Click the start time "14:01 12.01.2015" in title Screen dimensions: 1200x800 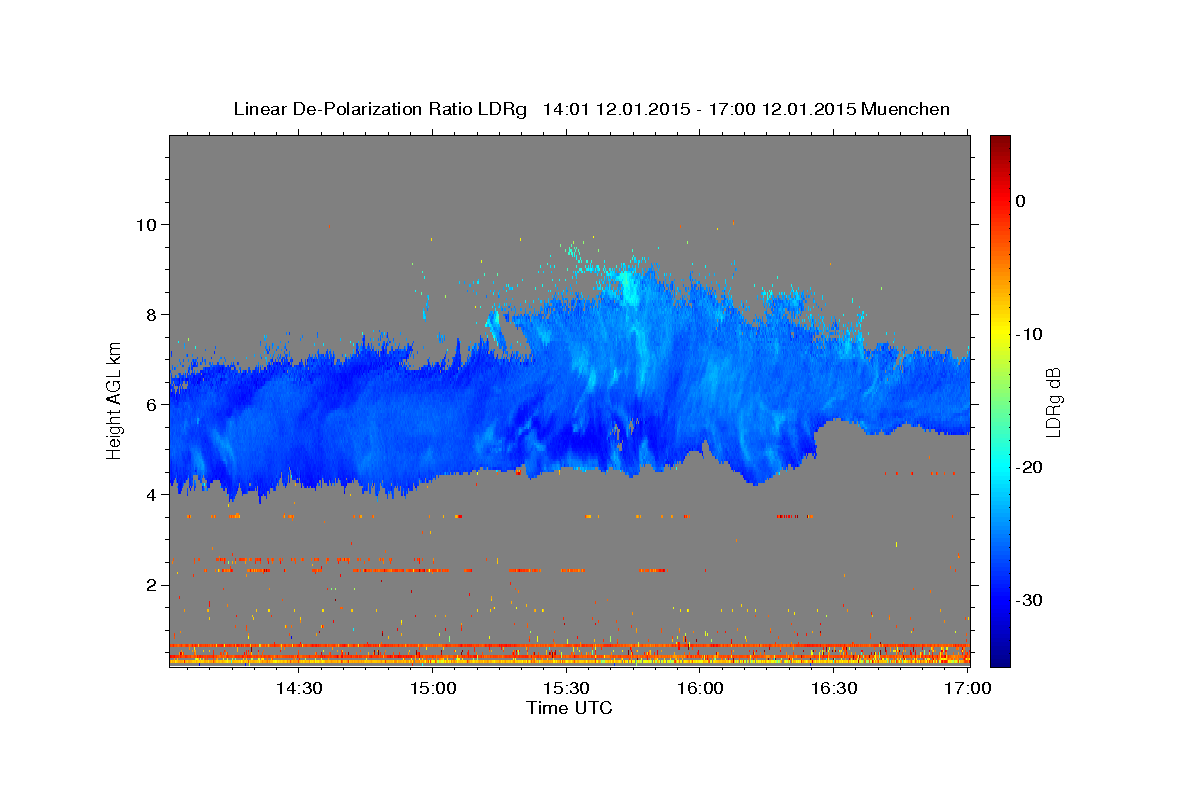pyautogui.click(x=615, y=109)
